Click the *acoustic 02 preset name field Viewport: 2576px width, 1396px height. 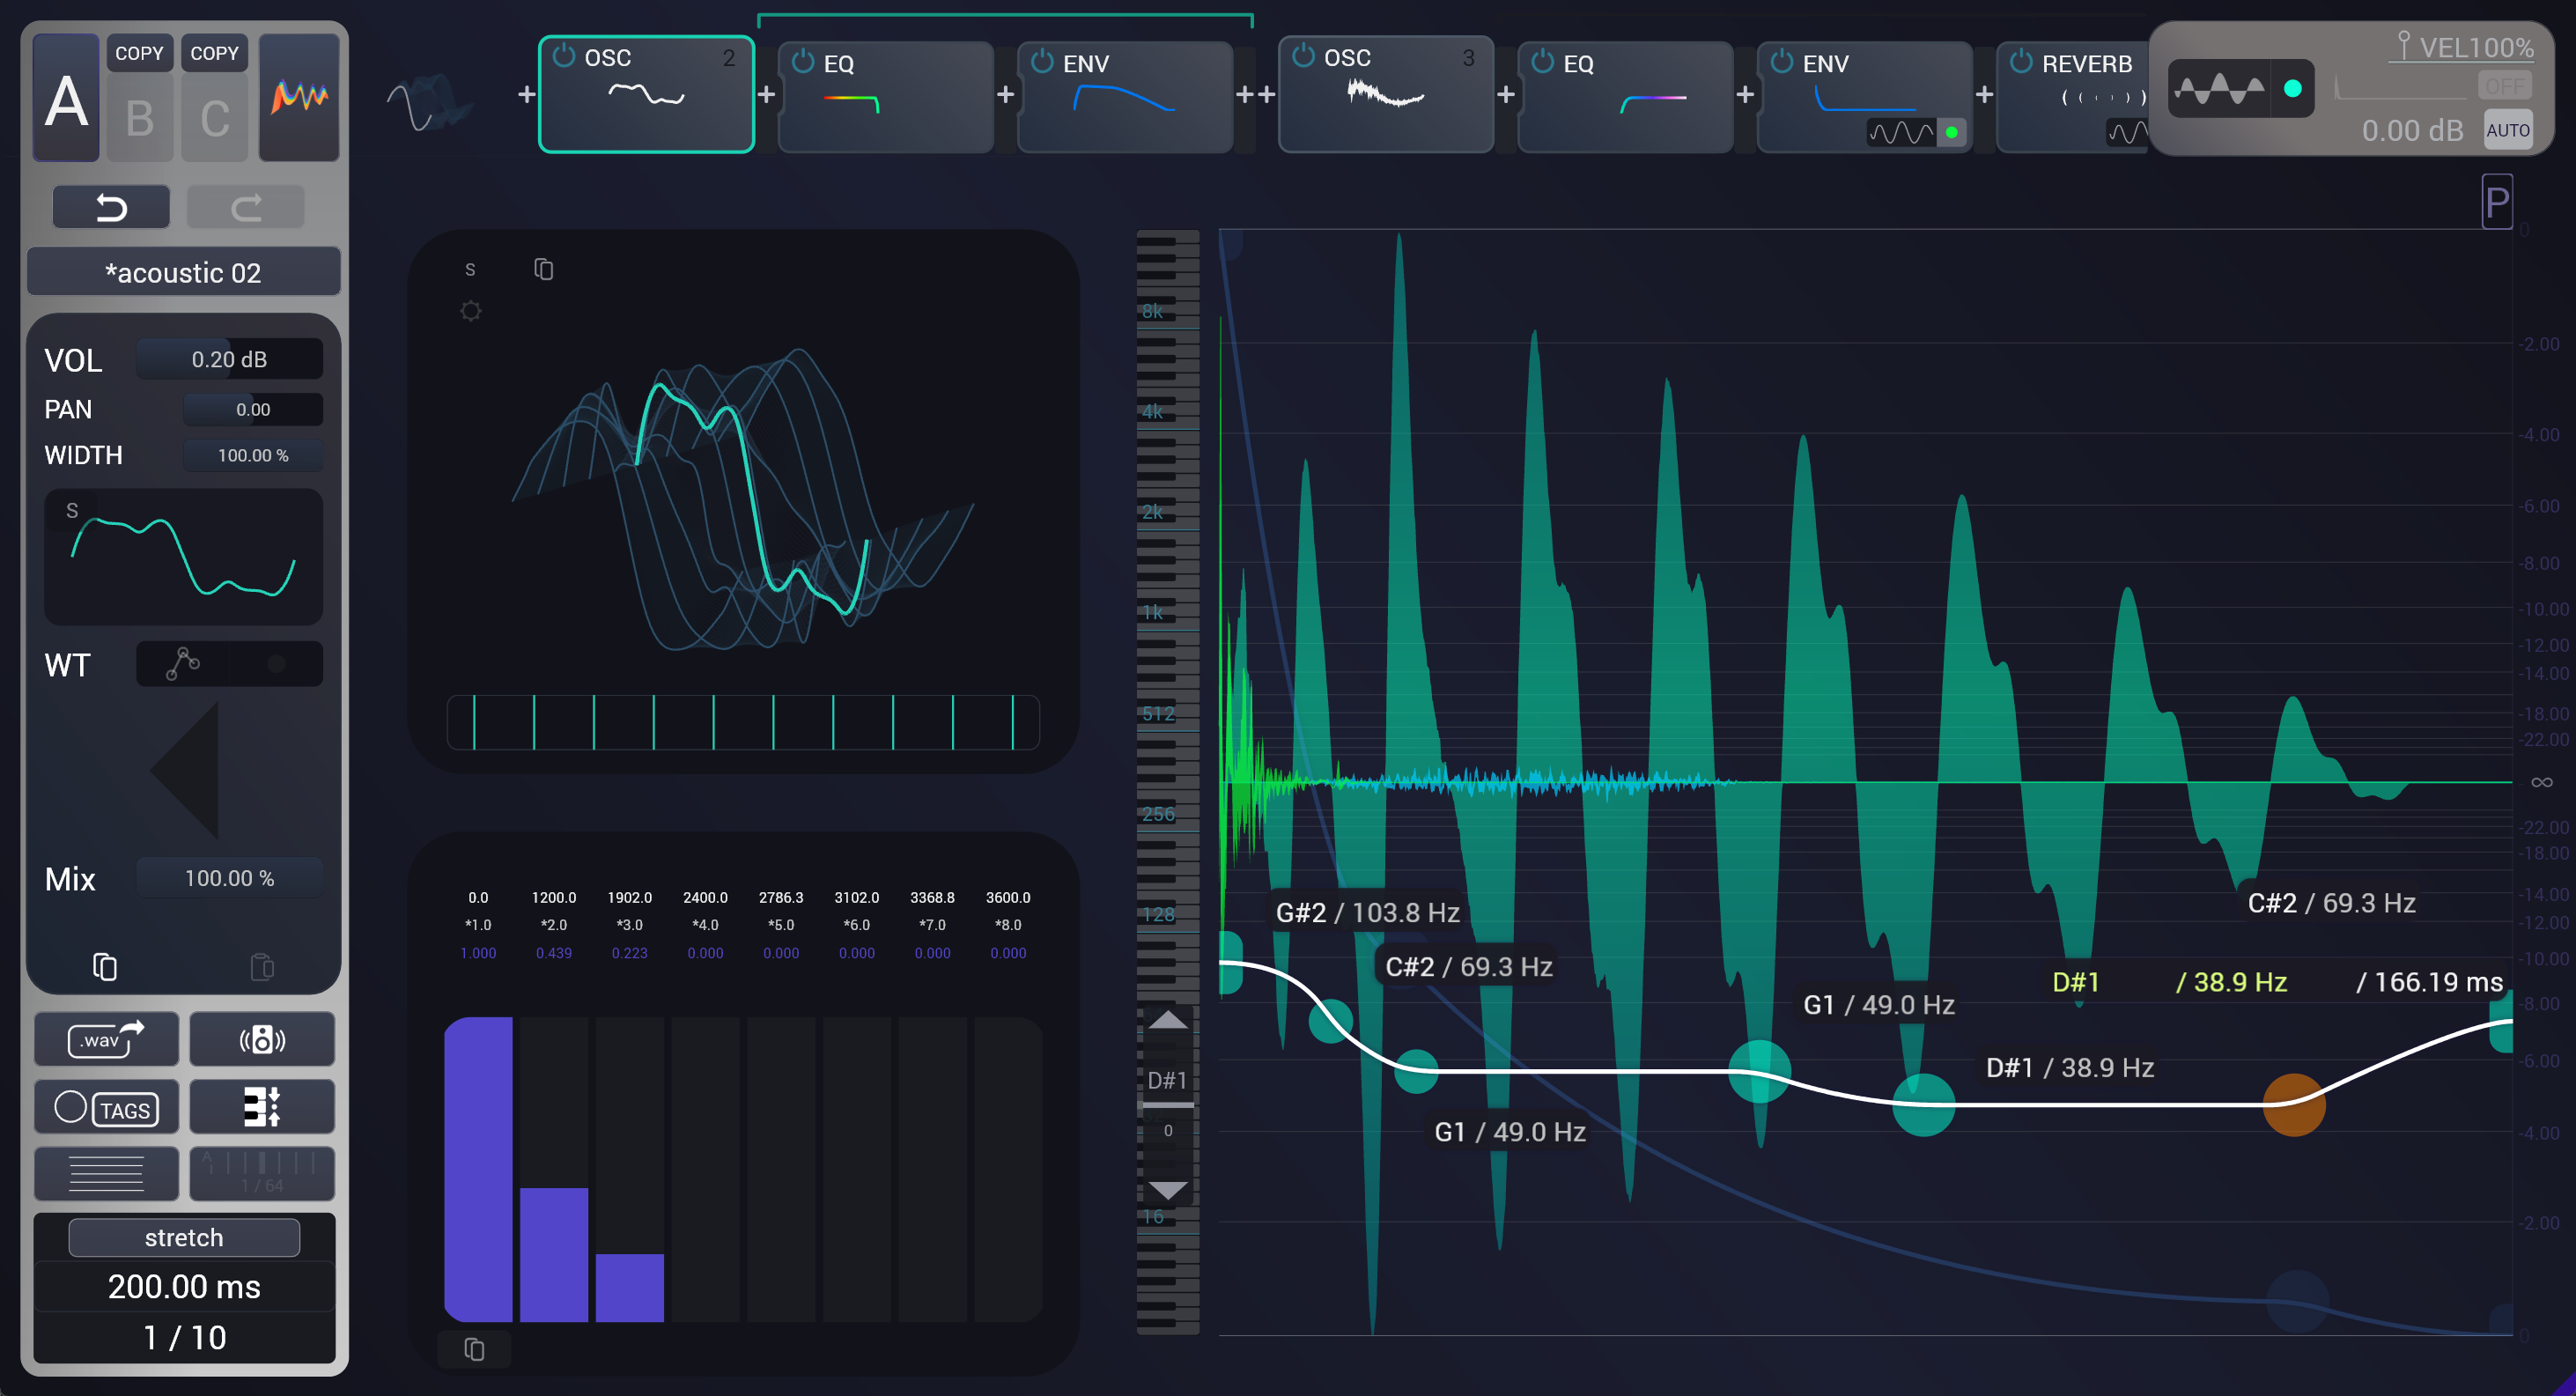pos(183,272)
